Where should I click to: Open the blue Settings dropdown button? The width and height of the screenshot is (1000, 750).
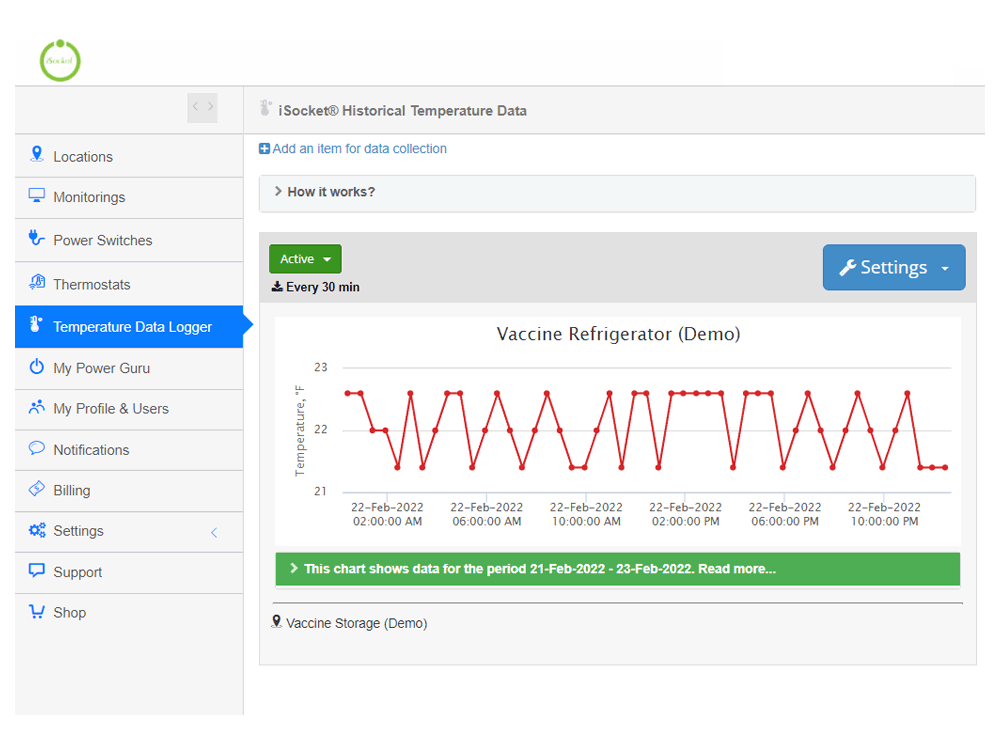(894, 268)
